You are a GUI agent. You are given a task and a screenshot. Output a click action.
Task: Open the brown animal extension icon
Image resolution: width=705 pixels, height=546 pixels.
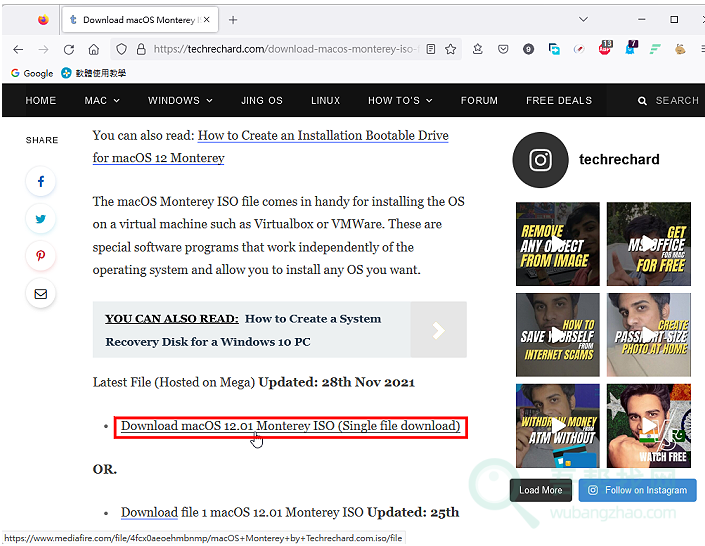click(680, 49)
